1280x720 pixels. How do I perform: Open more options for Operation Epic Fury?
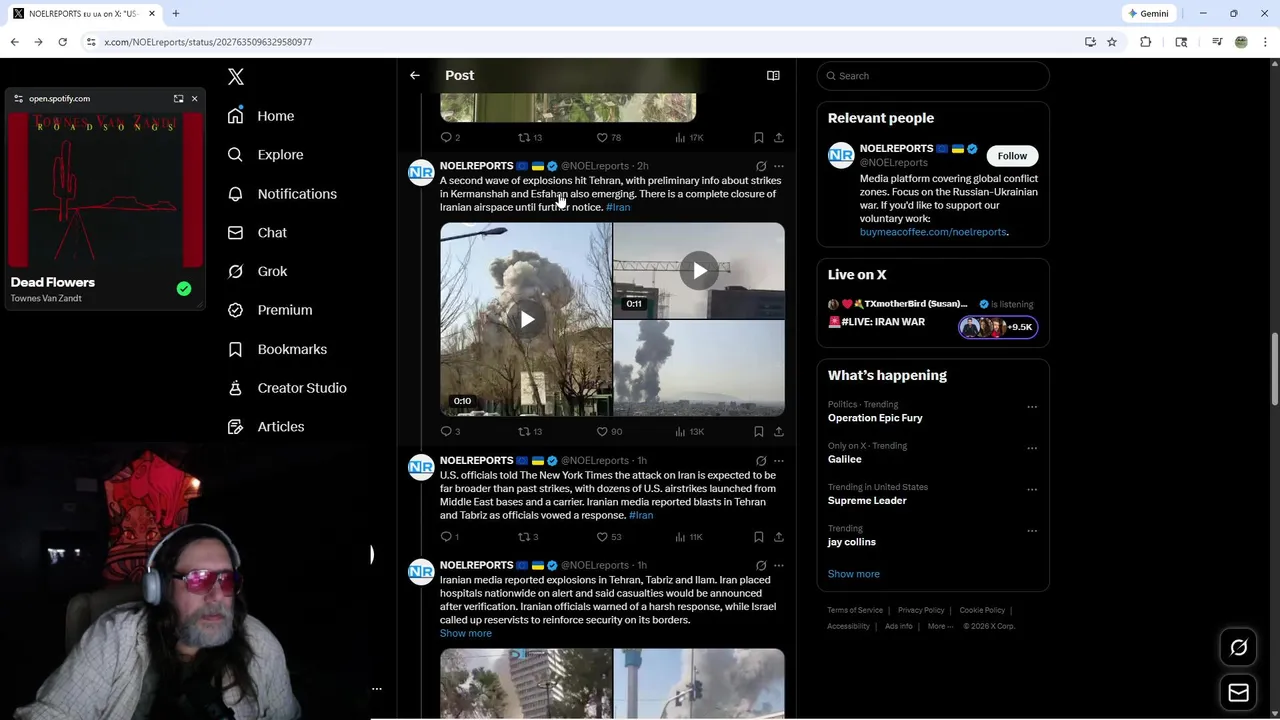click(1032, 407)
